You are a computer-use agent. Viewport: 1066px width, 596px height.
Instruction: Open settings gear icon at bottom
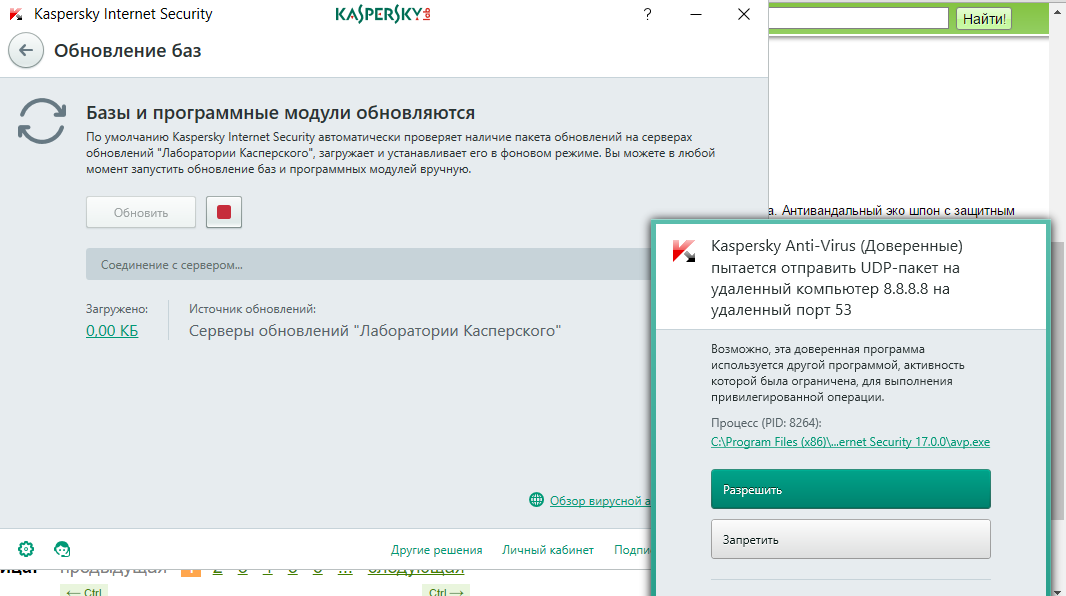click(26, 549)
